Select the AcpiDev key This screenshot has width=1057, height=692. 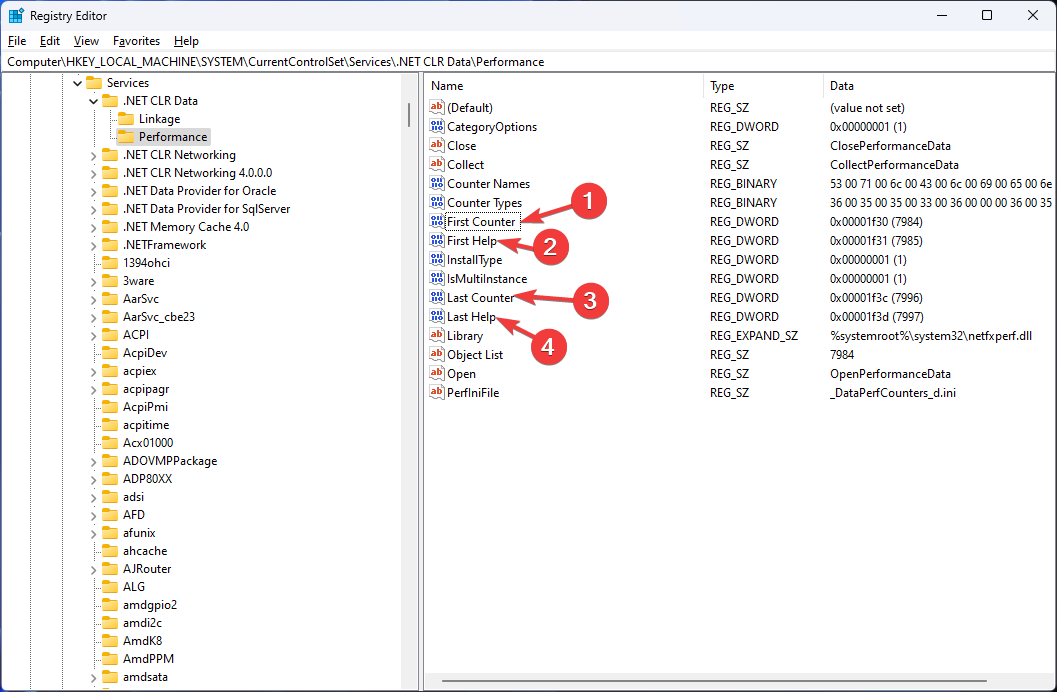[145, 353]
